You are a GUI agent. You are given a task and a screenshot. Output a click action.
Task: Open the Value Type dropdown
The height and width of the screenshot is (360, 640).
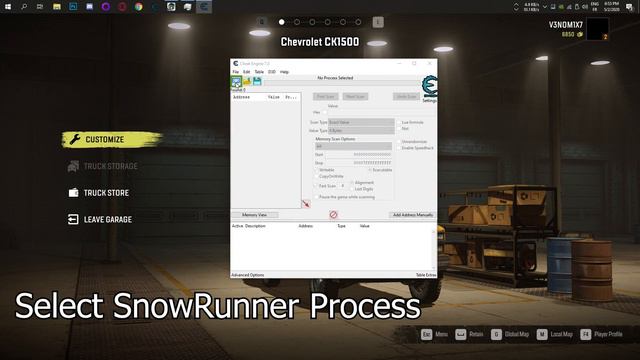361,131
